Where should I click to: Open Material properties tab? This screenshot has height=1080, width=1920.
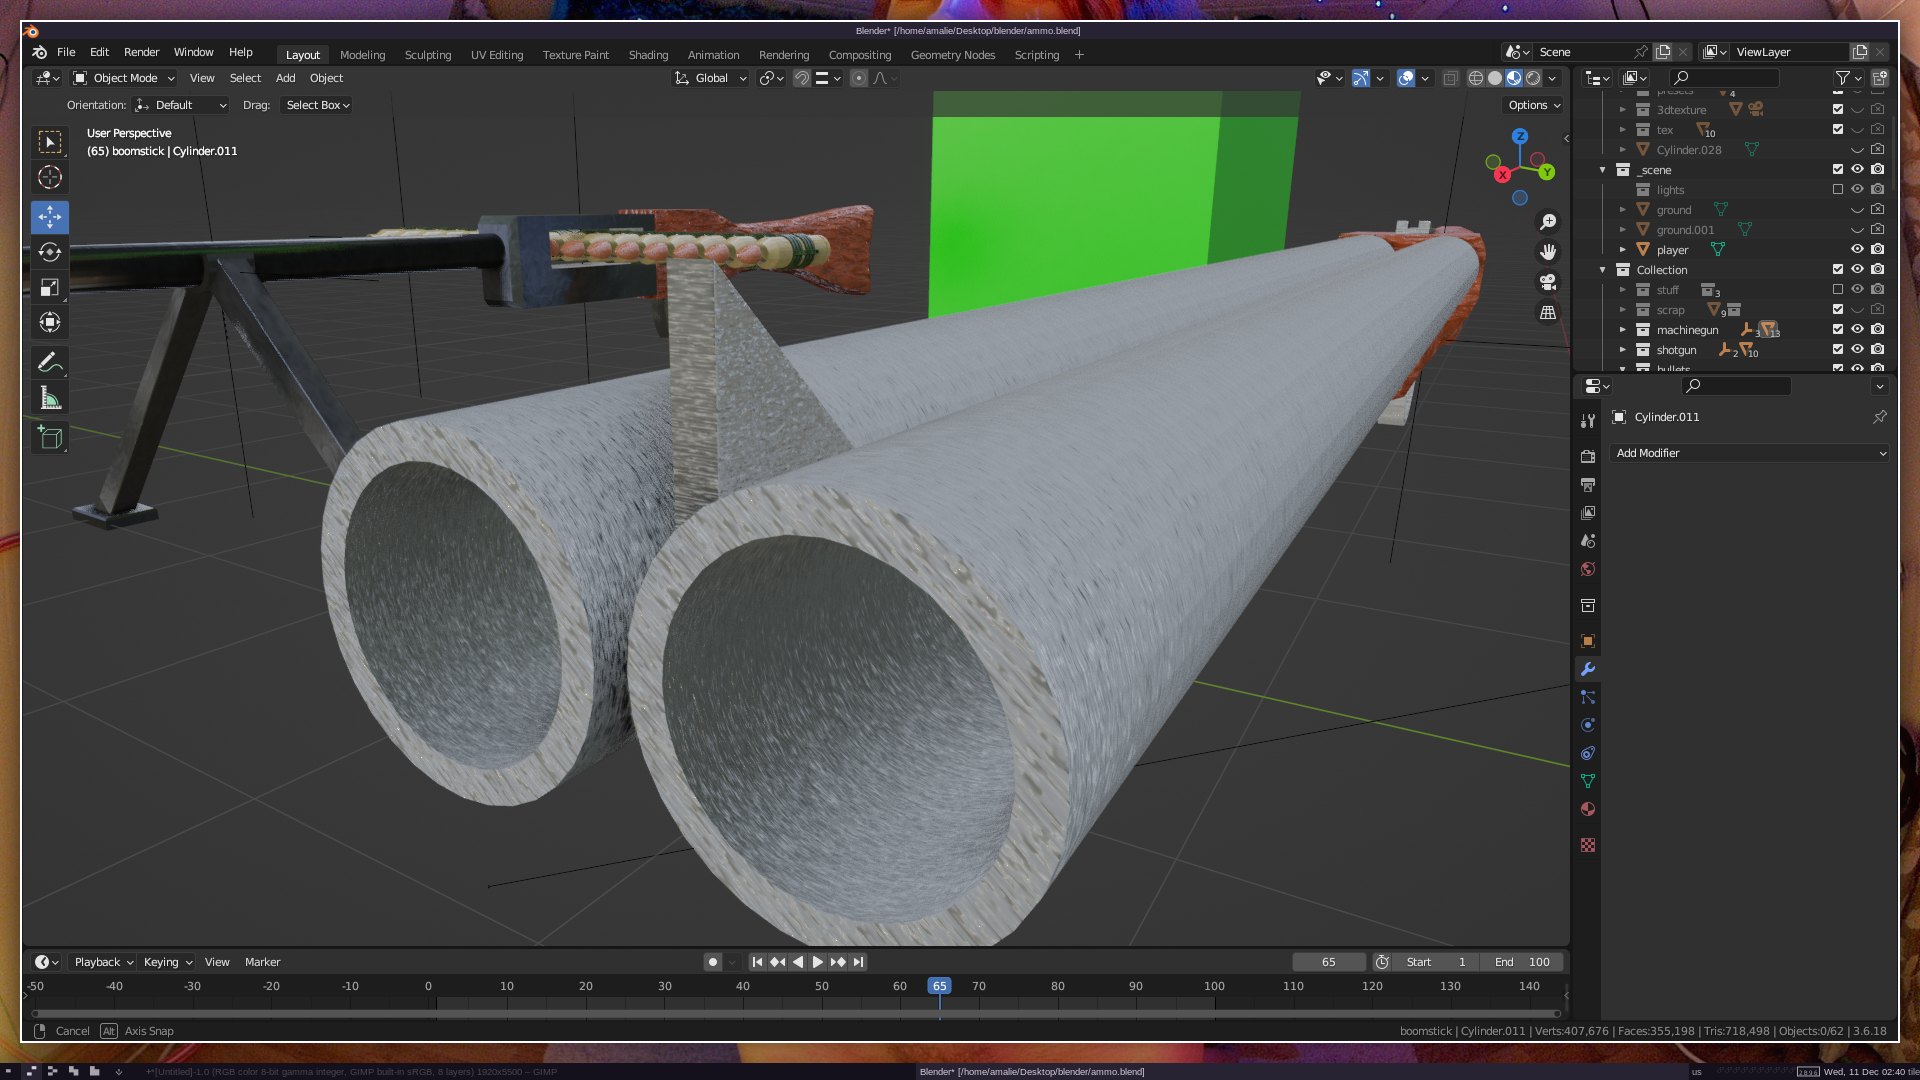tap(1588, 809)
